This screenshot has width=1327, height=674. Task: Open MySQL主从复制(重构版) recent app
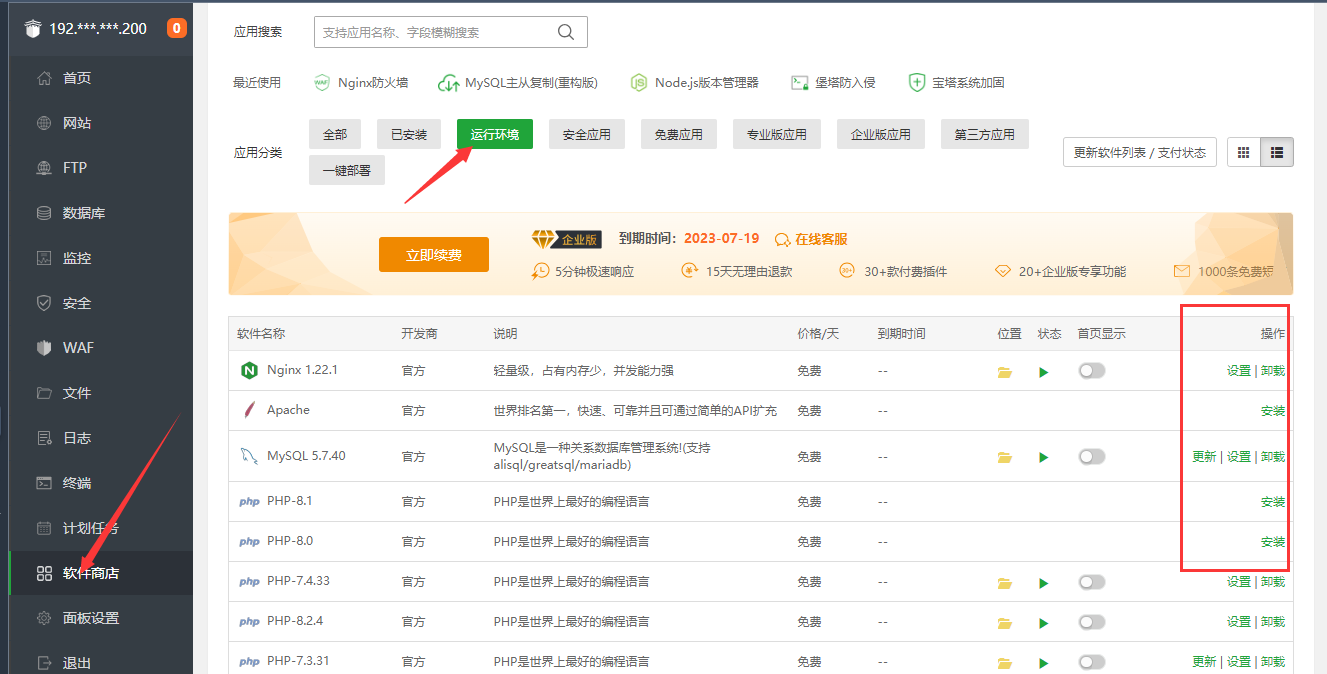point(518,82)
